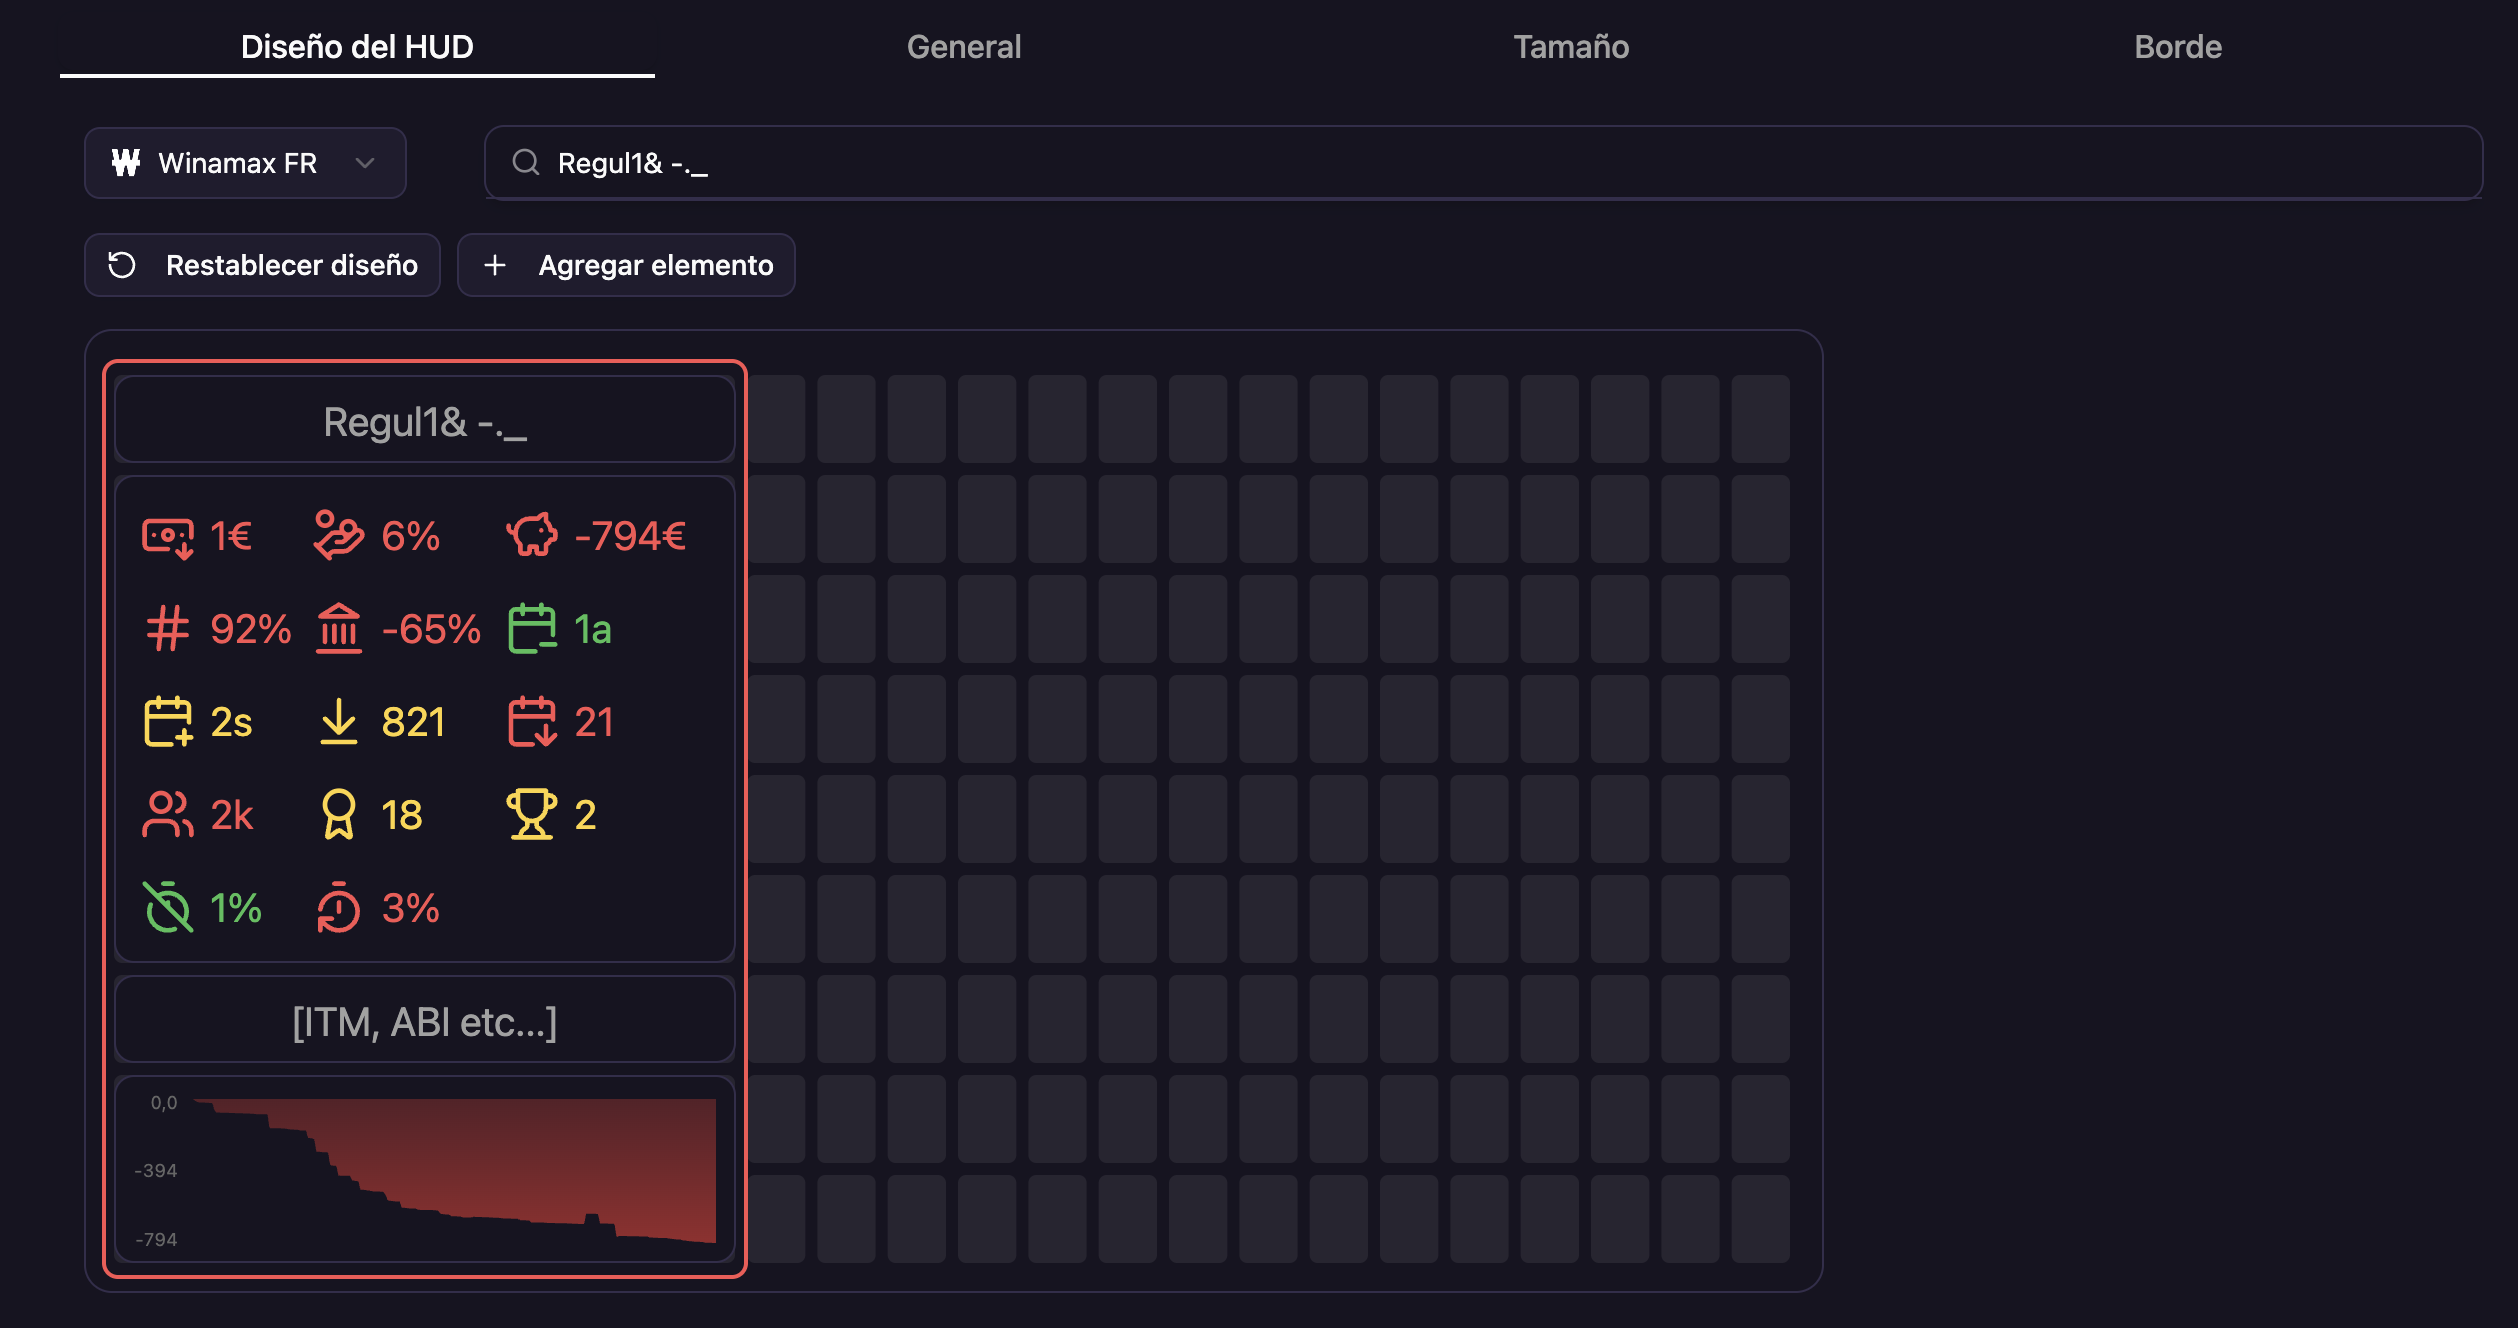Click the 821 value text
2518x1328 pixels.
[413, 722]
